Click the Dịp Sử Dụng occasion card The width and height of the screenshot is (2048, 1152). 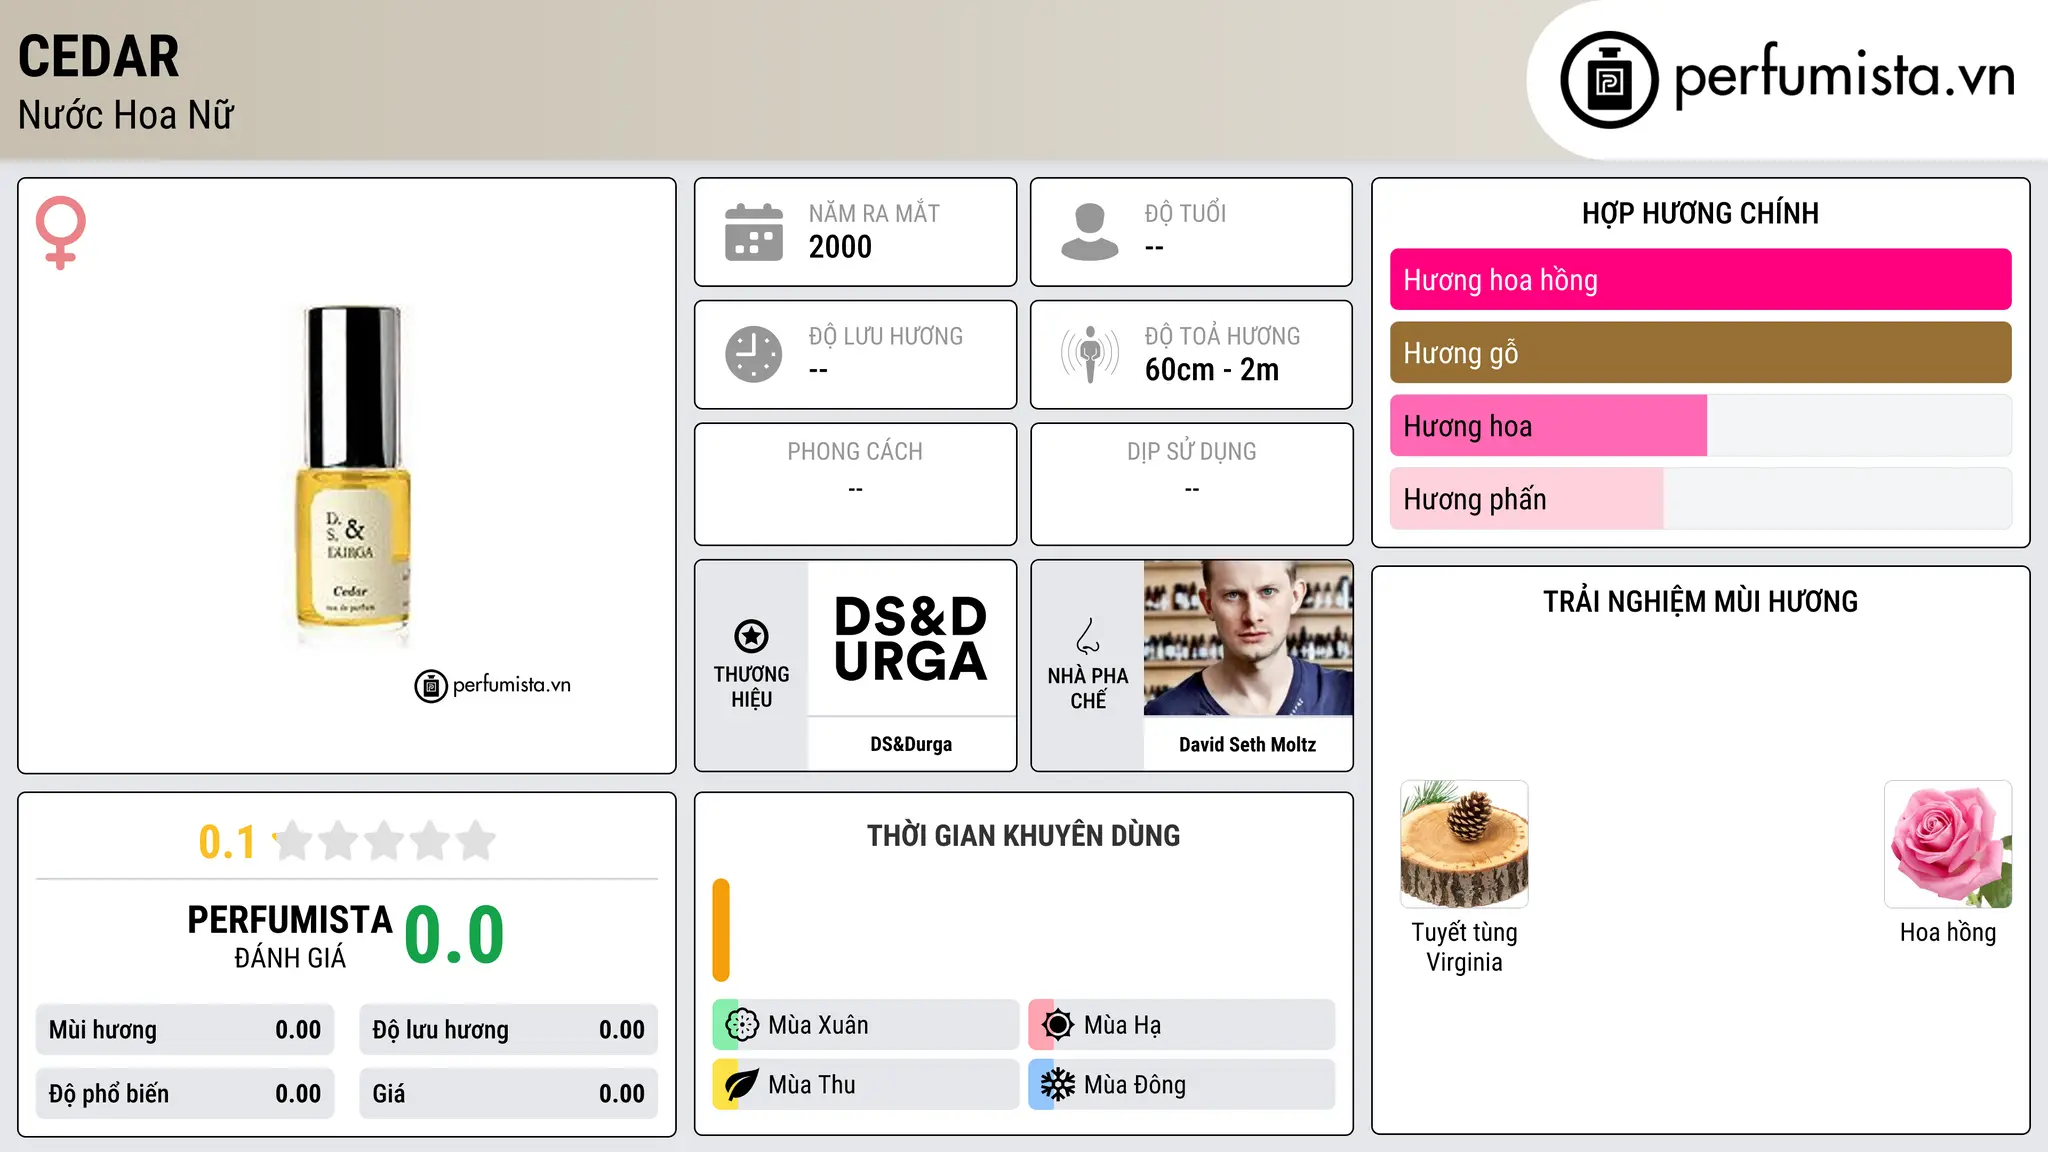tap(1192, 484)
